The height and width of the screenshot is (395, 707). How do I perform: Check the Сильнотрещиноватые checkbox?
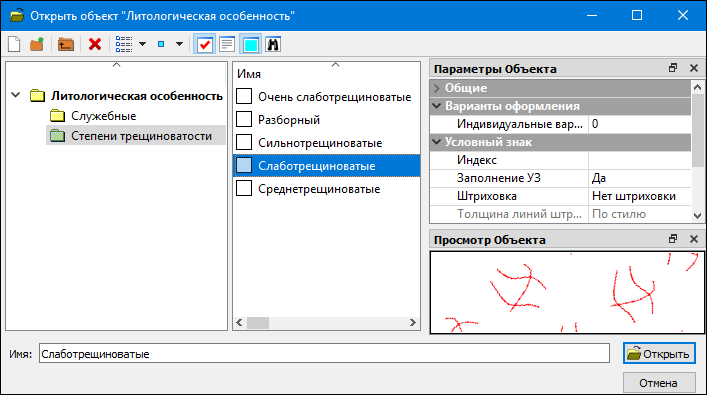tap(244, 142)
